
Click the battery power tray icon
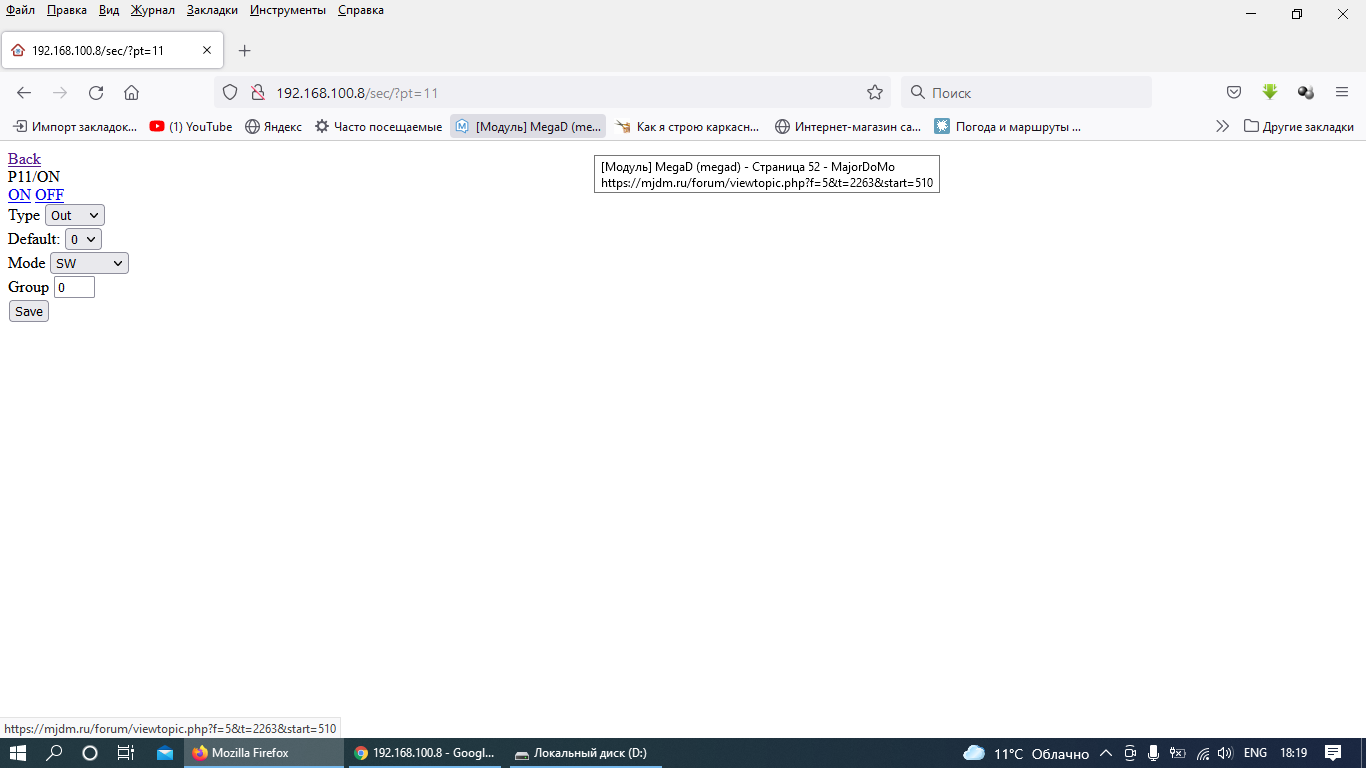(x=1178, y=753)
